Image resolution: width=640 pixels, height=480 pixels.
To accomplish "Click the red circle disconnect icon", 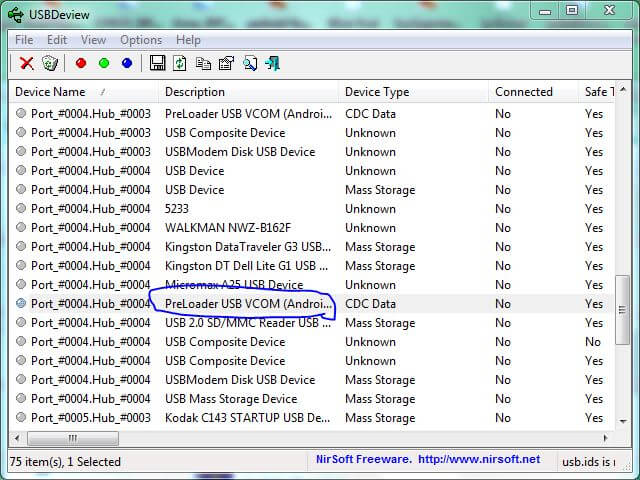I will click(81, 63).
